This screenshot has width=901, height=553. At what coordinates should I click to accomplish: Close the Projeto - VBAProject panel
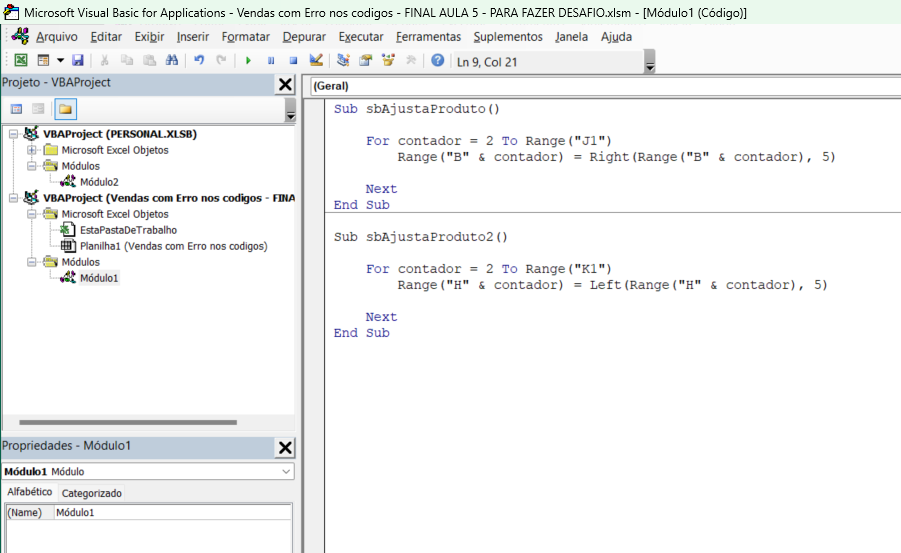[x=285, y=85]
